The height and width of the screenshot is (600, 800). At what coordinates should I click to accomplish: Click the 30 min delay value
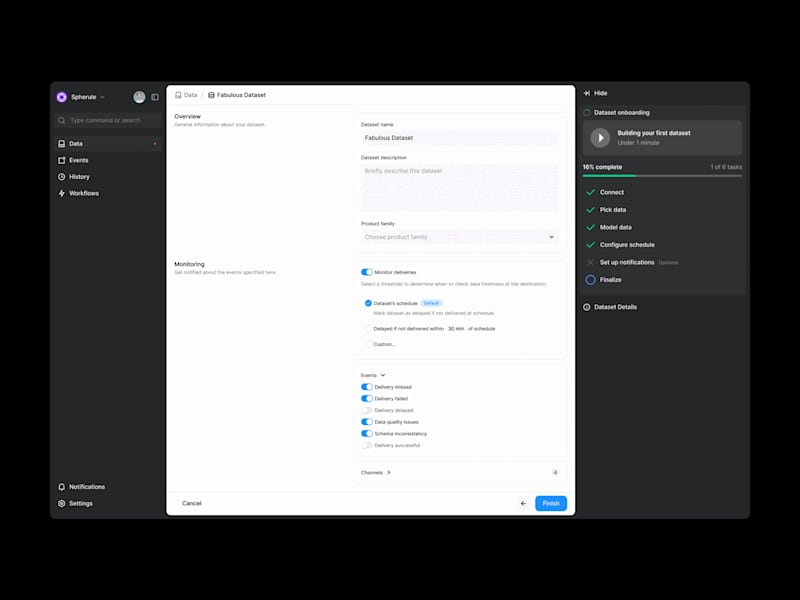point(456,329)
